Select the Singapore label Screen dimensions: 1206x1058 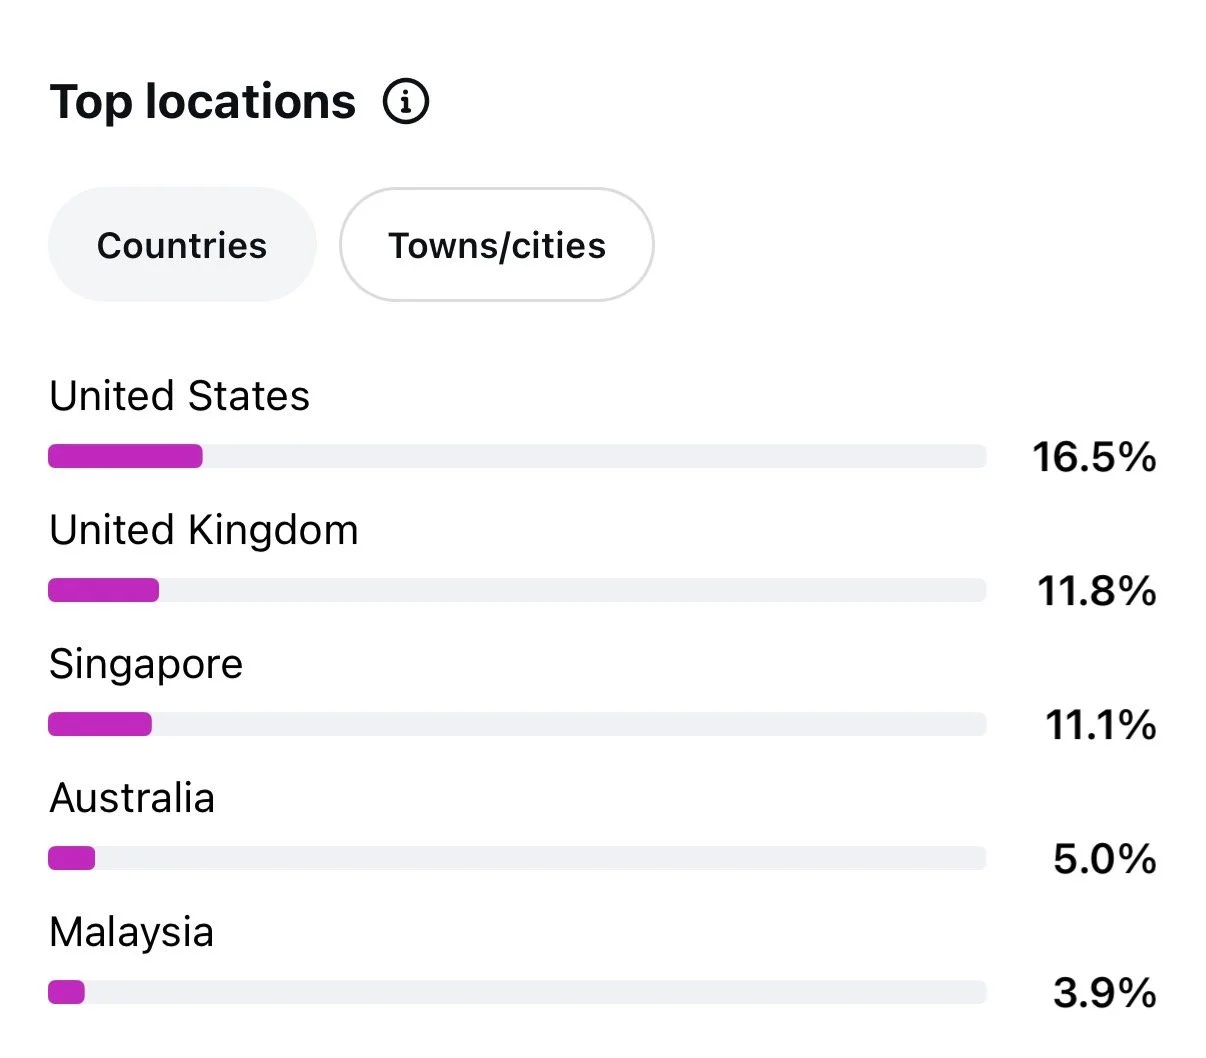(146, 665)
